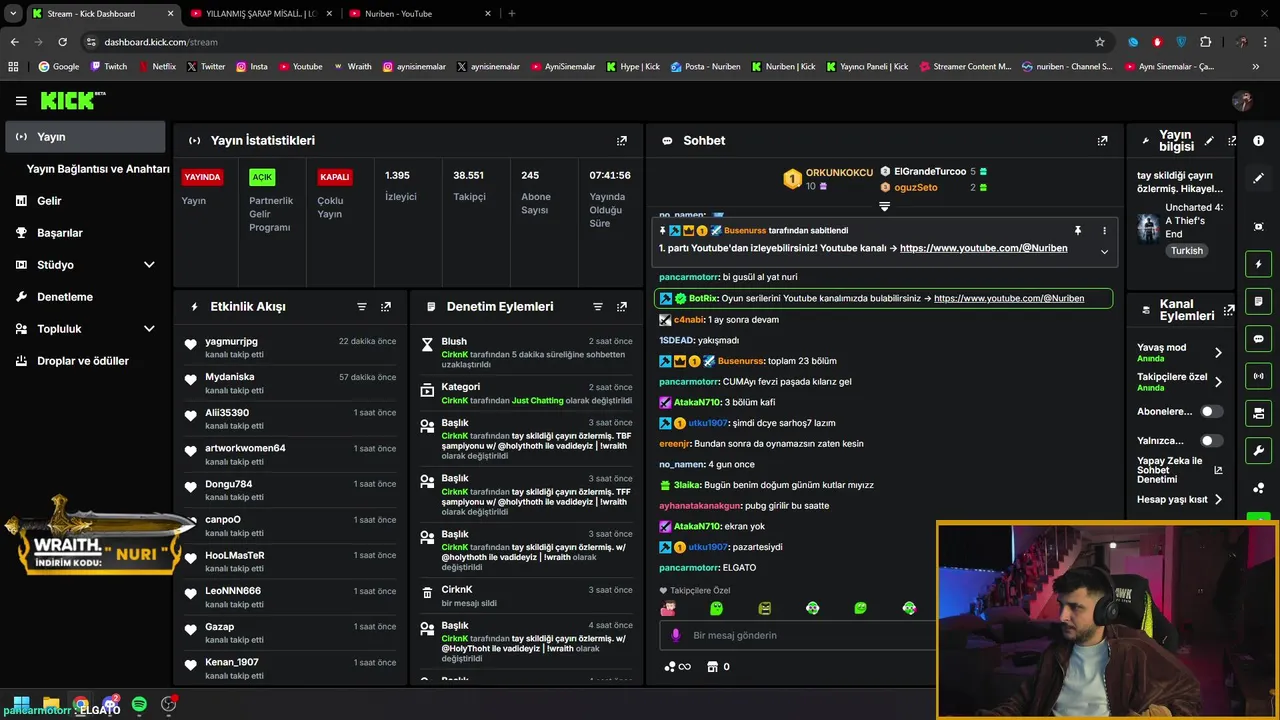Image resolution: width=1280 pixels, height=720 pixels.
Task: Open the browser tab search dropdown
Action: (13, 14)
